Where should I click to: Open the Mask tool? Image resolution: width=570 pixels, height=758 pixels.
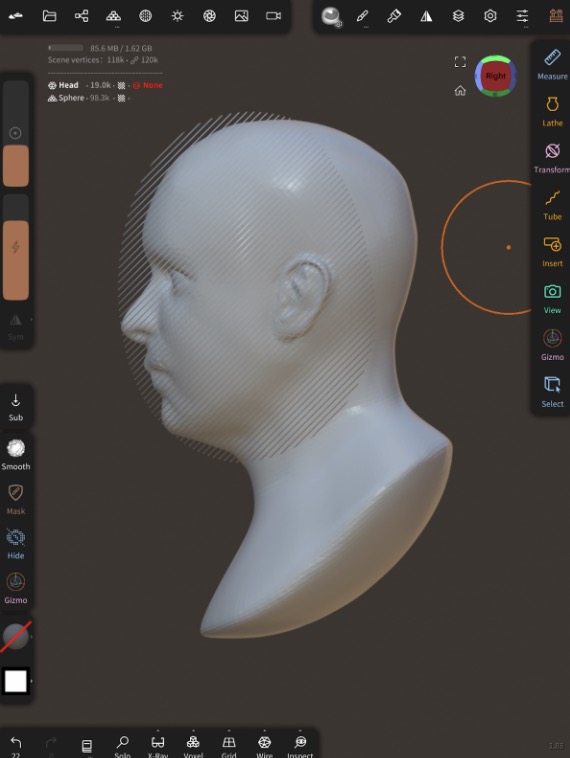[15, 499]
